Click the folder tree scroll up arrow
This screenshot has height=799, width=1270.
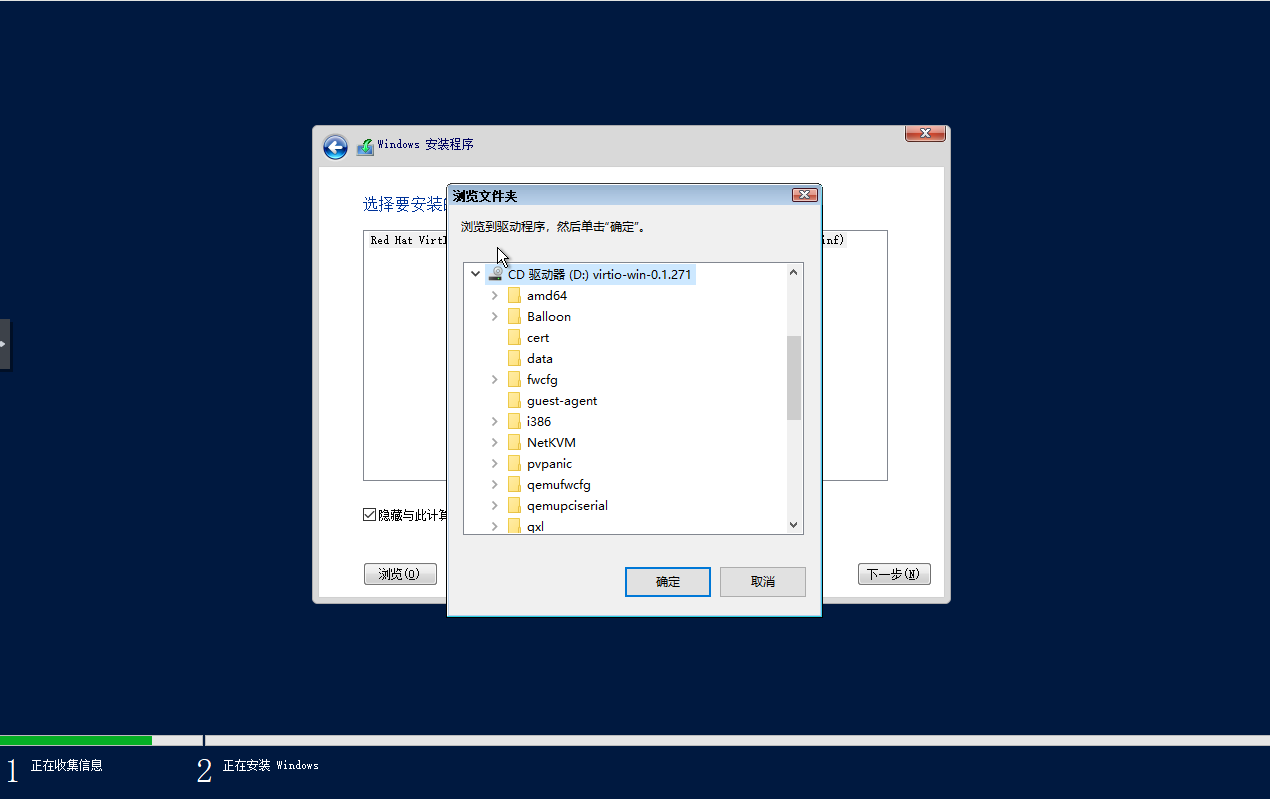pos(794,272)
